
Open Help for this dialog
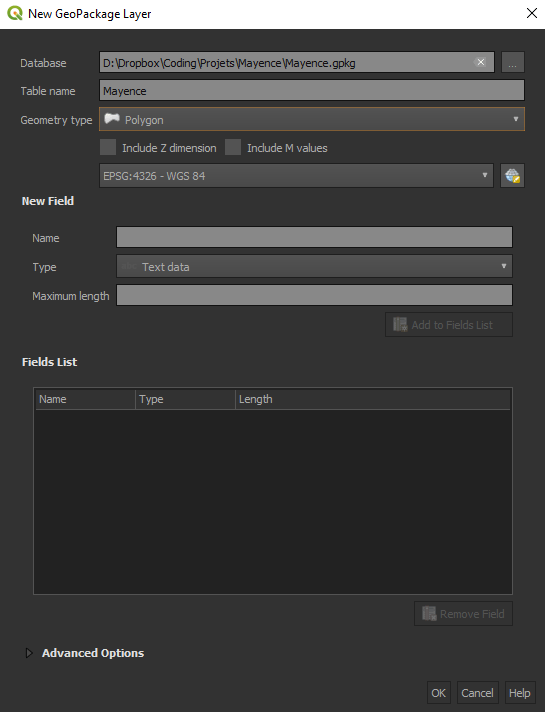click(520, 693)
